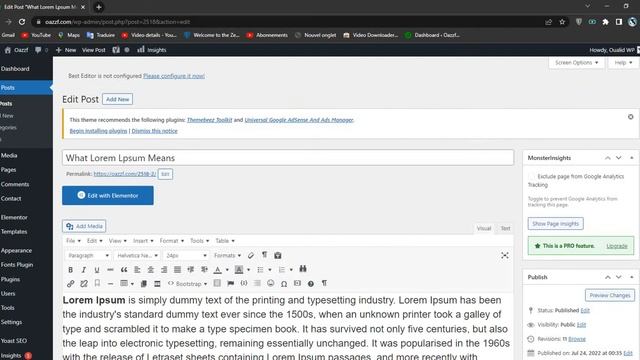
Task: Follow the Upgrade link for PRO feature
Action: [x=617, y=246]
